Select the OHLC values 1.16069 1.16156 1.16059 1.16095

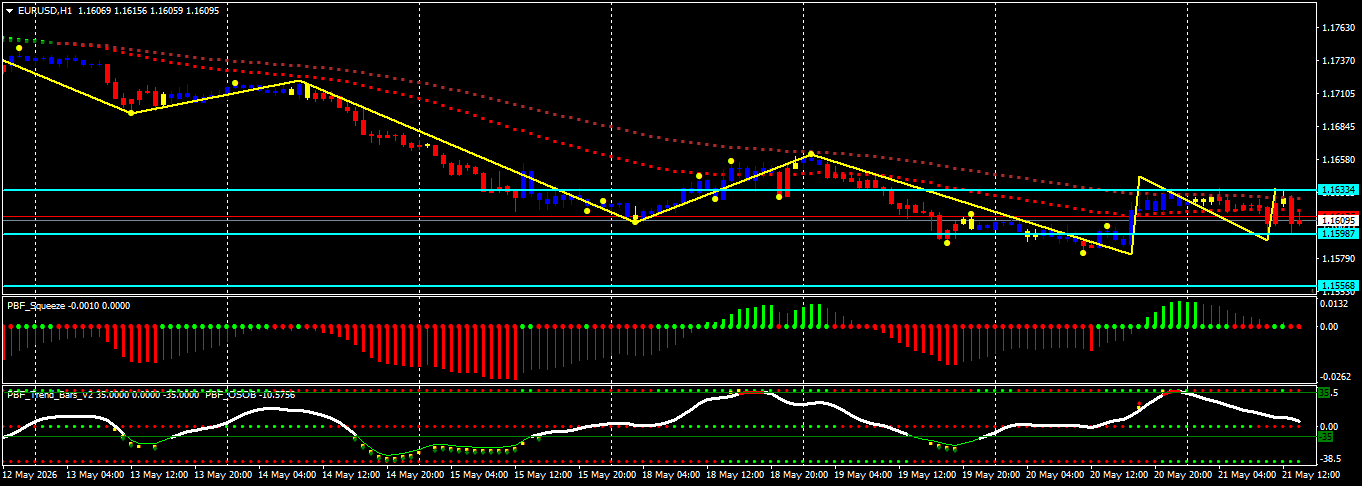coord(148,9)
